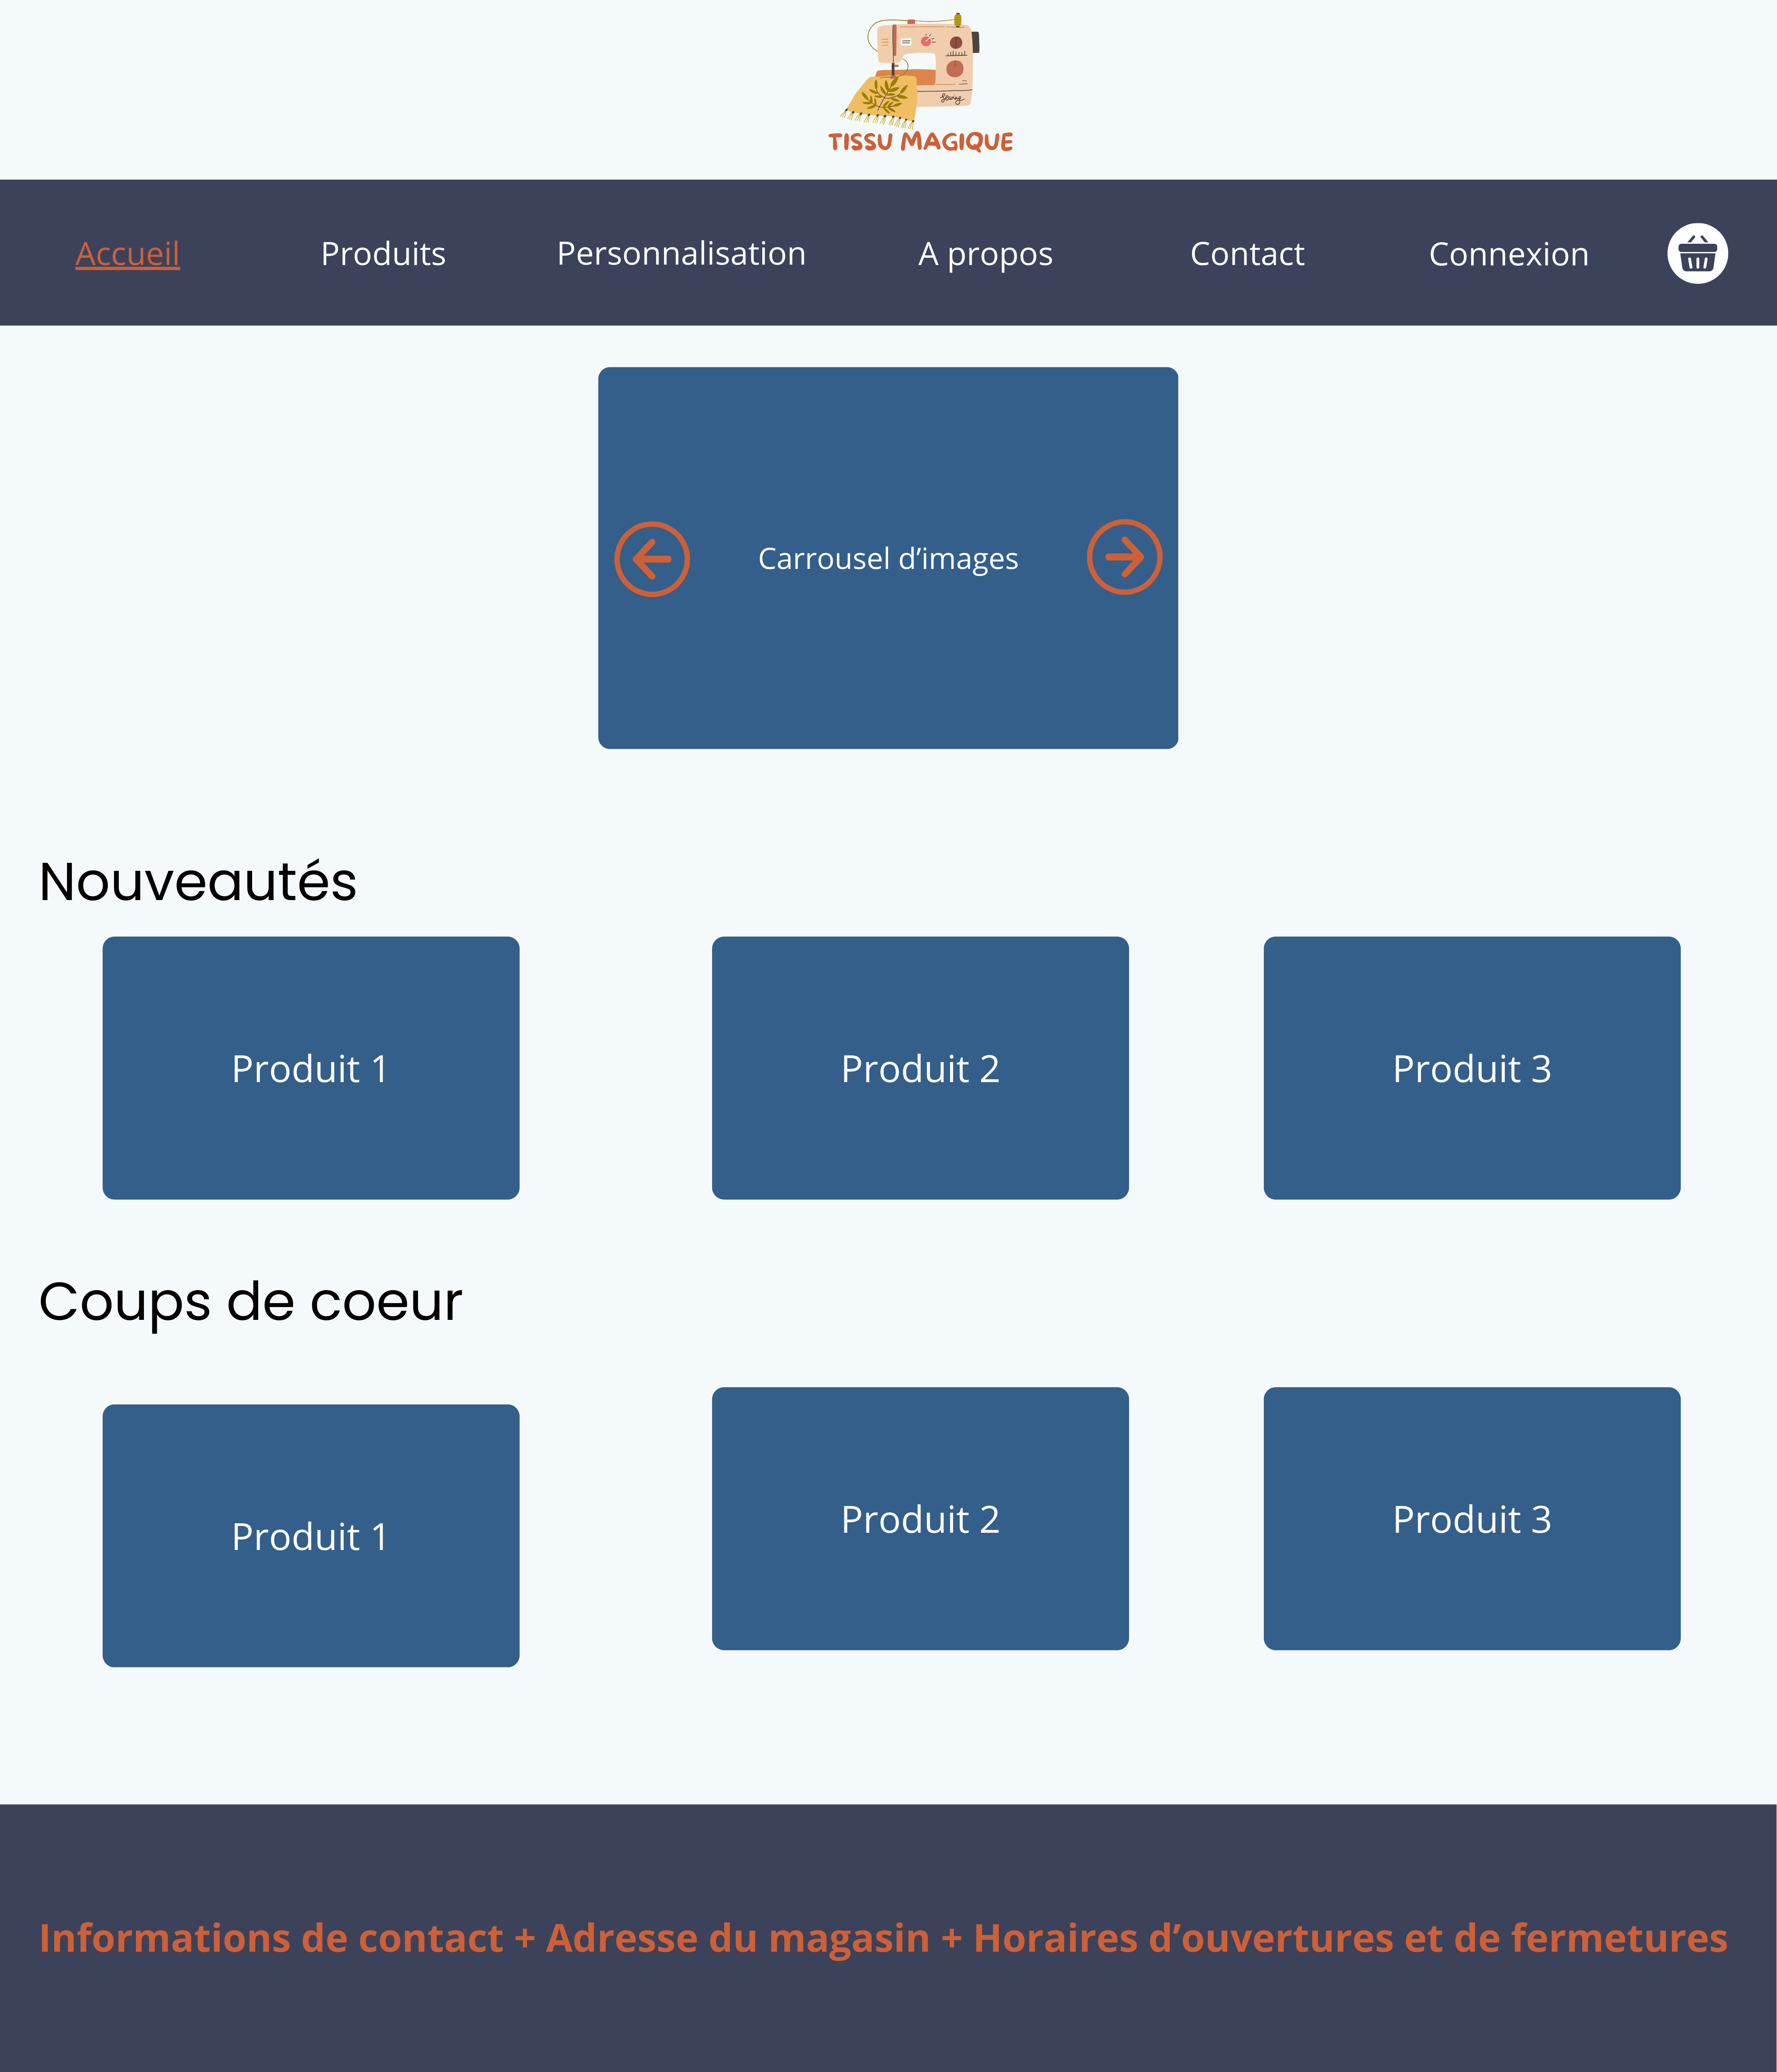Navigate to Personnalisation
Screen dimensions: 1777x2072
pos(681,254)
